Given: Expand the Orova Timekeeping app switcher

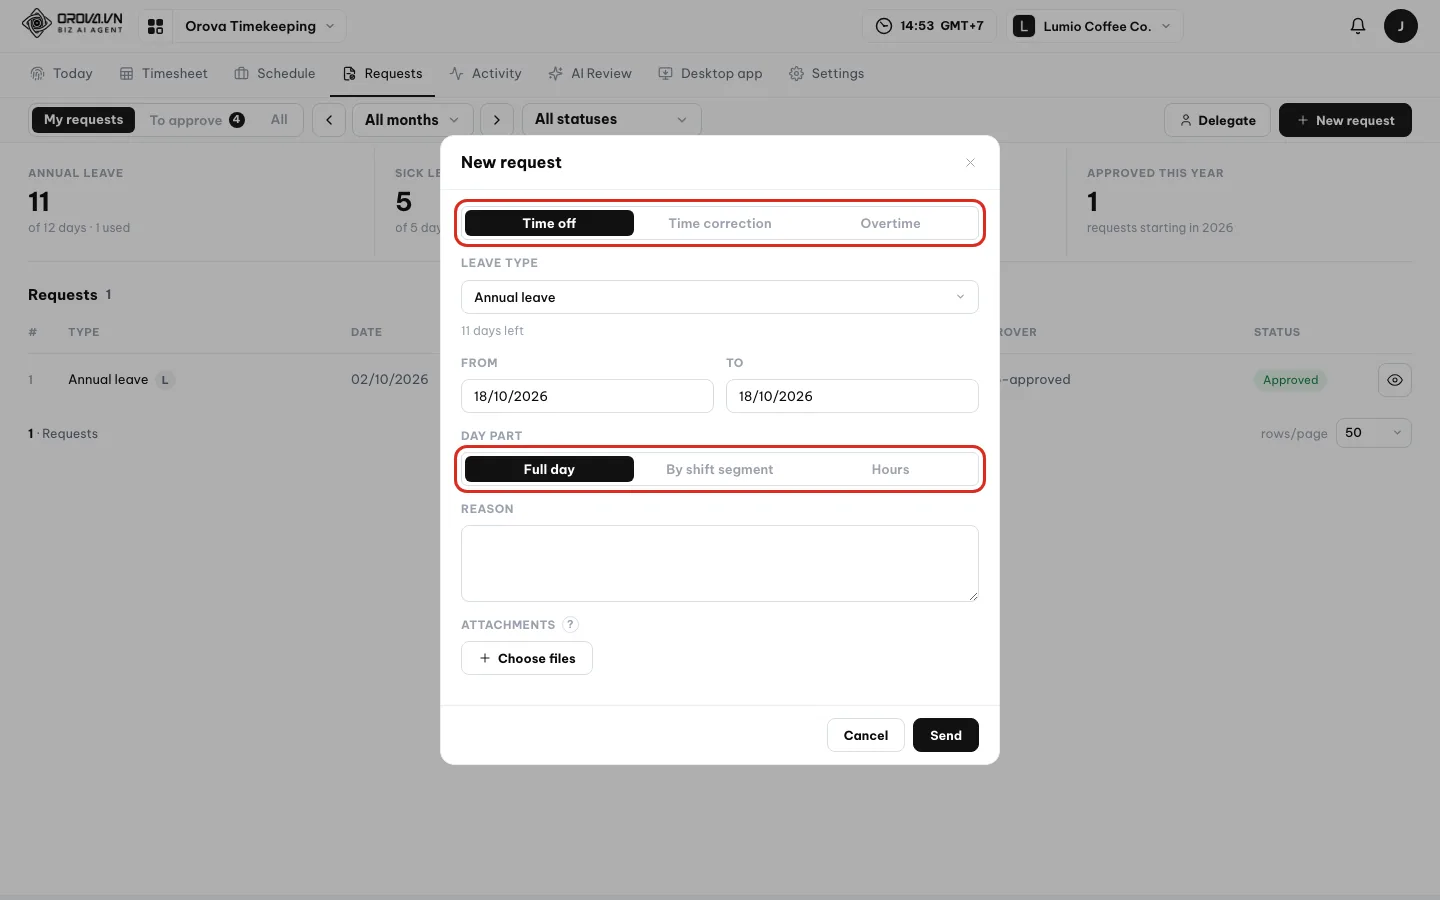Looking at the screenshot, I should pos(260,26).
